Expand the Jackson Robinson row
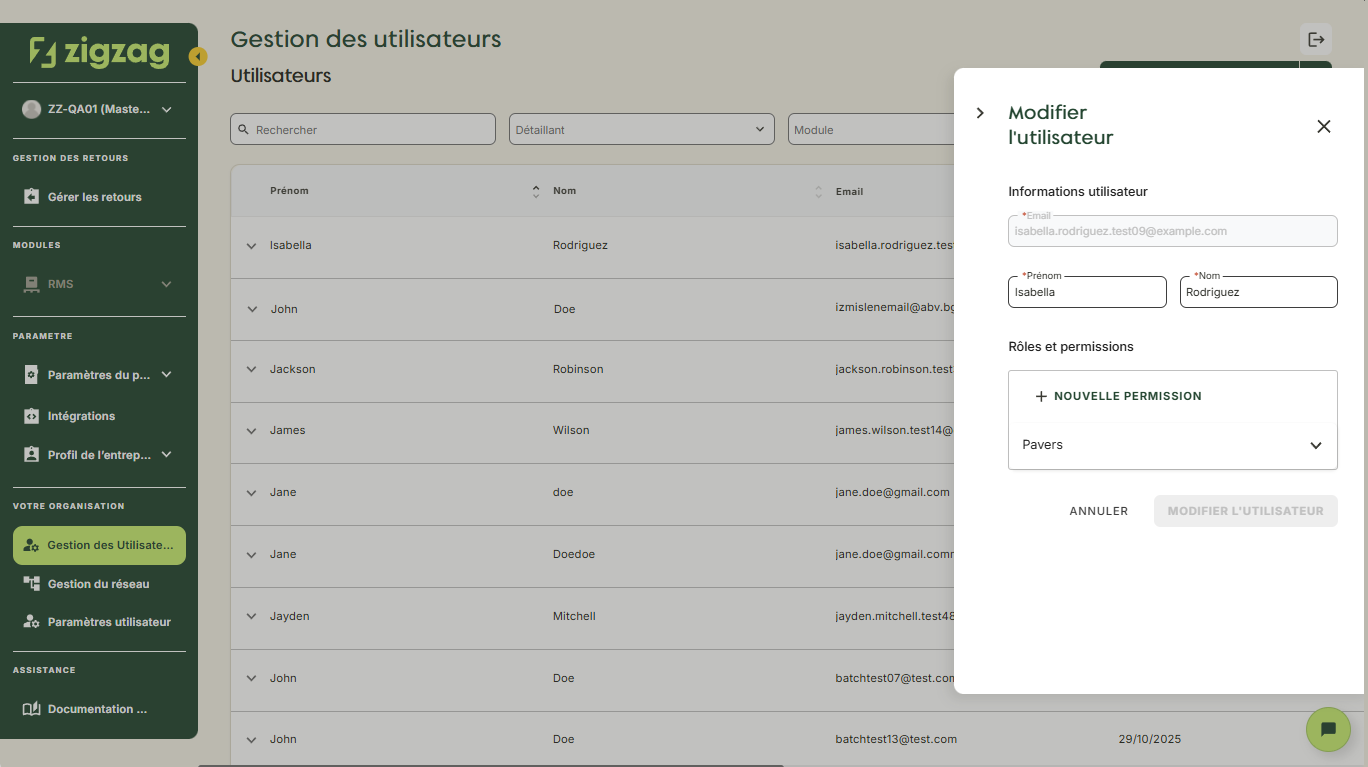 [252, 369]
